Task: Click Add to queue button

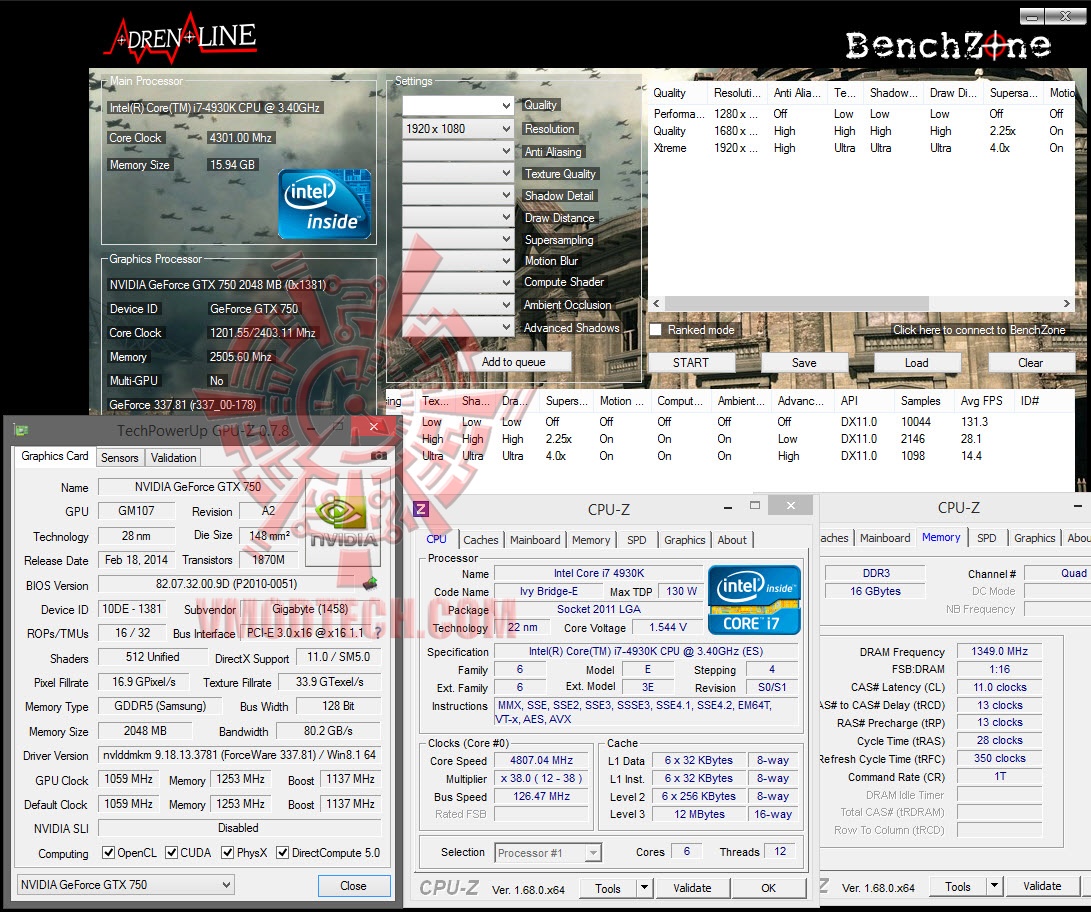Action: pos(513,362)
